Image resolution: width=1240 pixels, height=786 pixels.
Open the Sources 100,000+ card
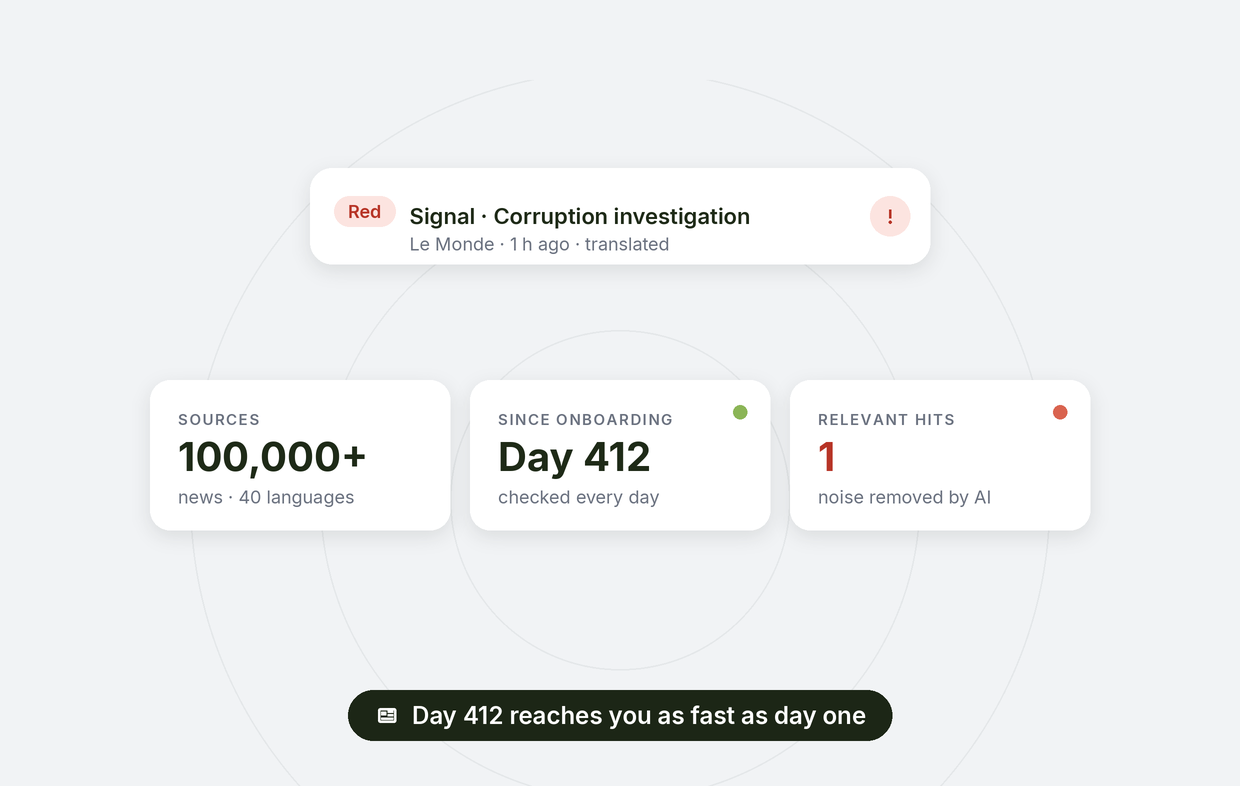300,455
